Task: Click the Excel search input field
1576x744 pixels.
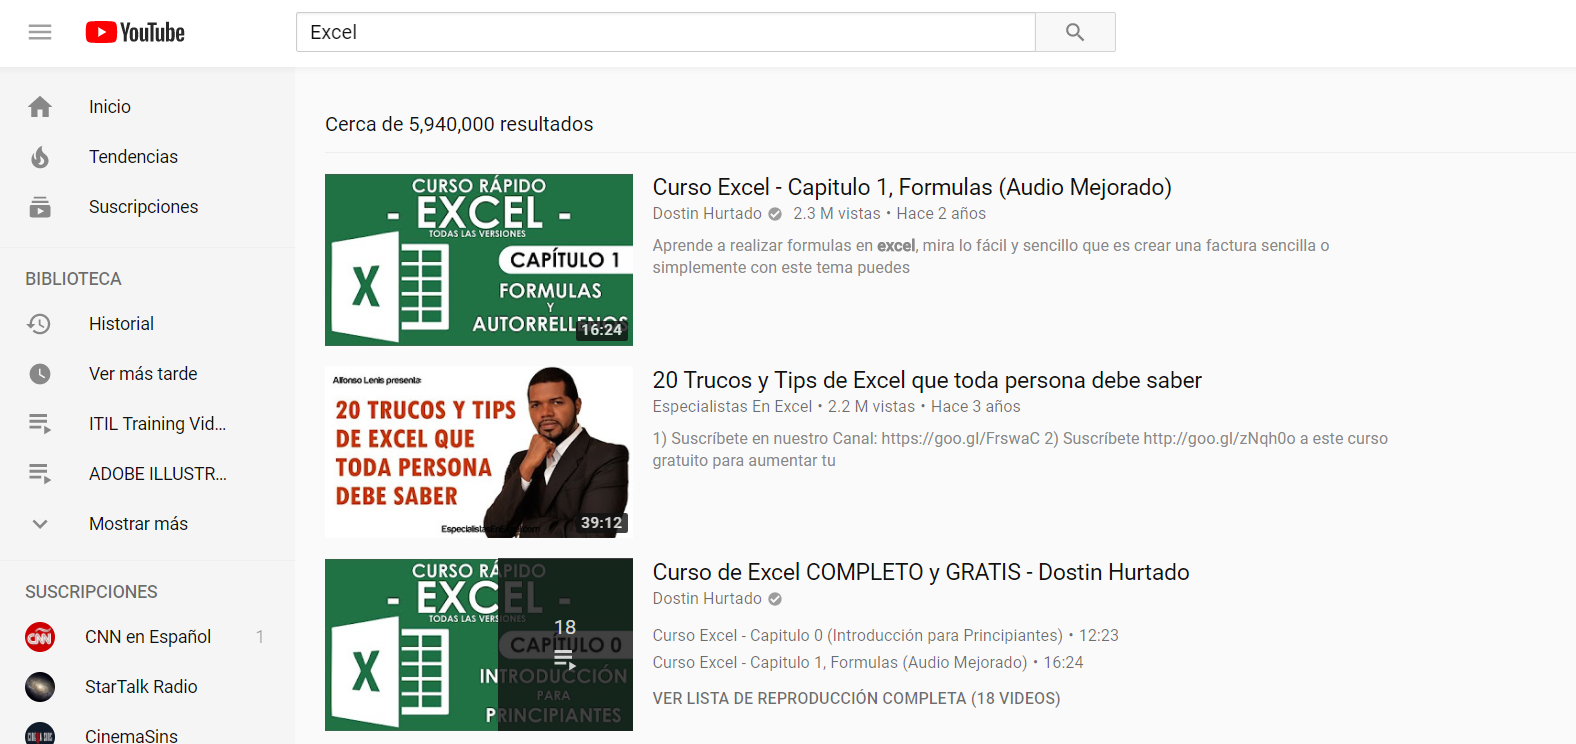Action: (666, 32)
